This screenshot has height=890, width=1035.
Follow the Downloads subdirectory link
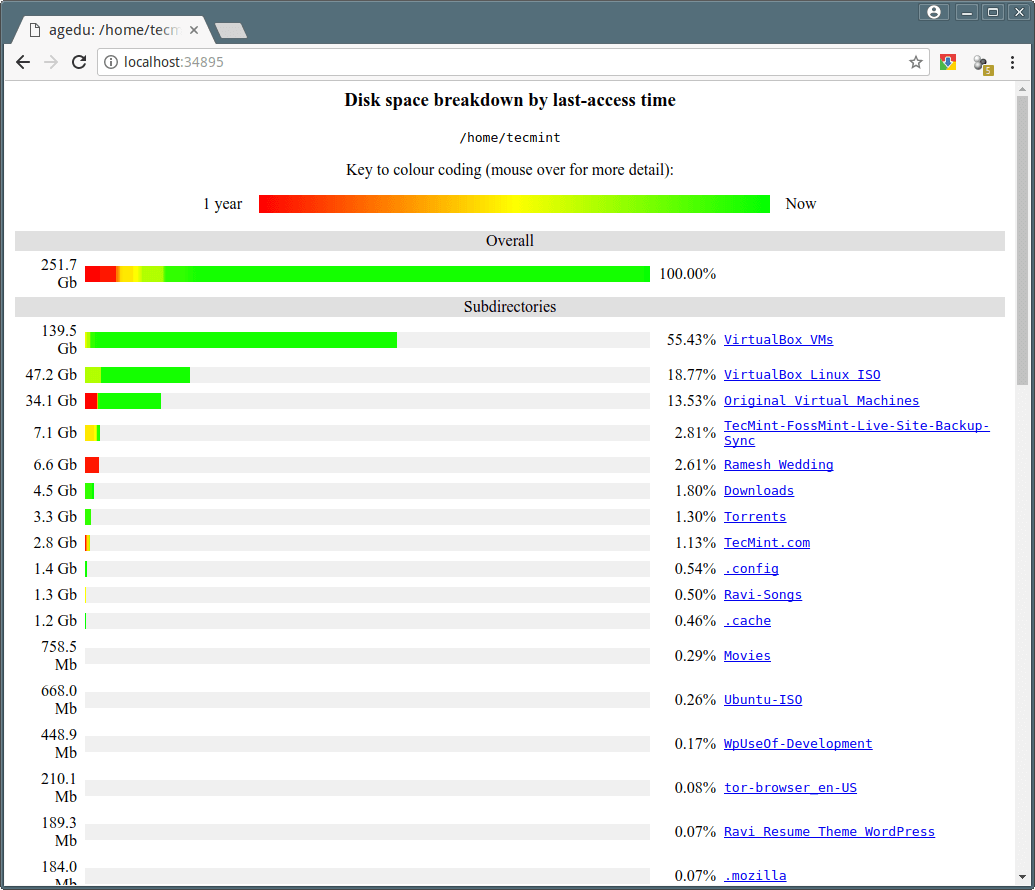click(758, 491)
